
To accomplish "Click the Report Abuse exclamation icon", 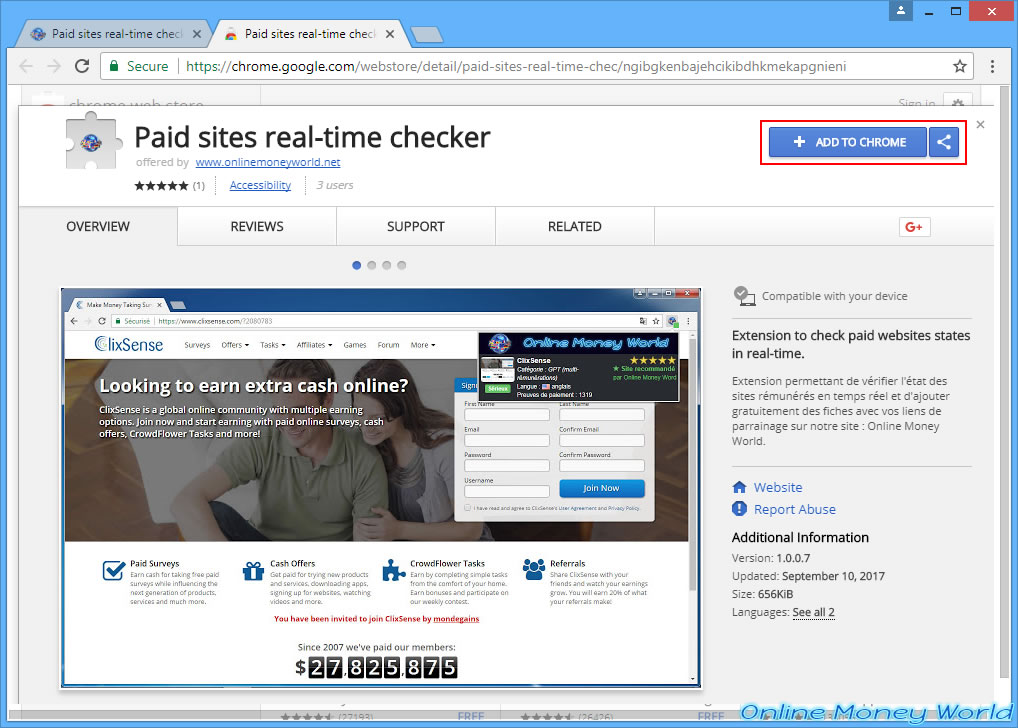I will point(739,508).
